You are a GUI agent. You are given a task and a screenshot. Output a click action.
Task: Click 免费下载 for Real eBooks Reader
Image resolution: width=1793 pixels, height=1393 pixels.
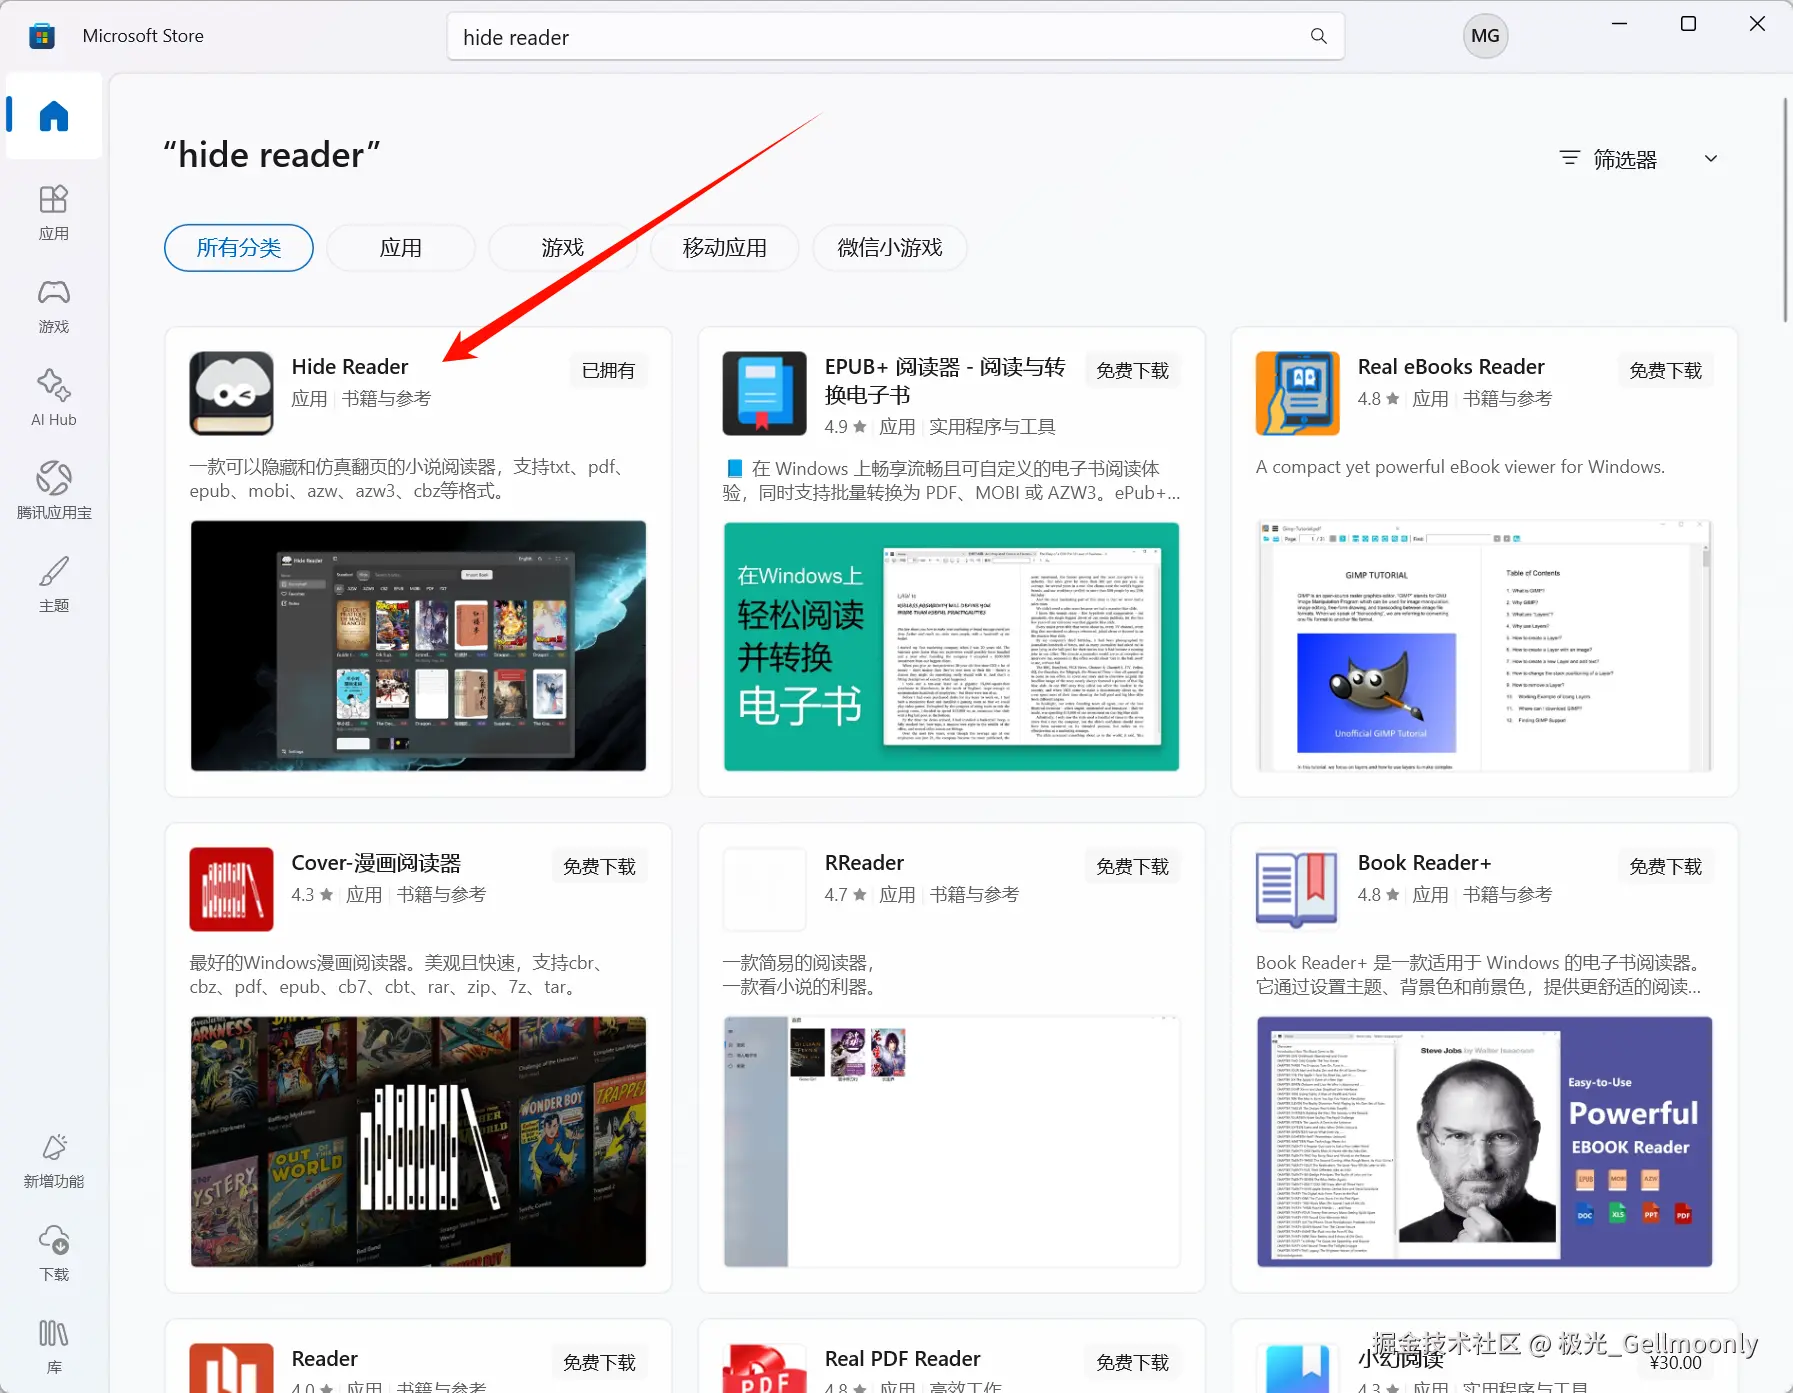[x=1666, y=370]
